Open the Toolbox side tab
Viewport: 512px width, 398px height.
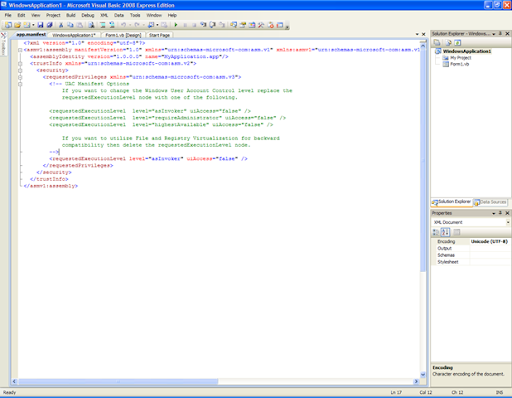click(x=3, y=44)
